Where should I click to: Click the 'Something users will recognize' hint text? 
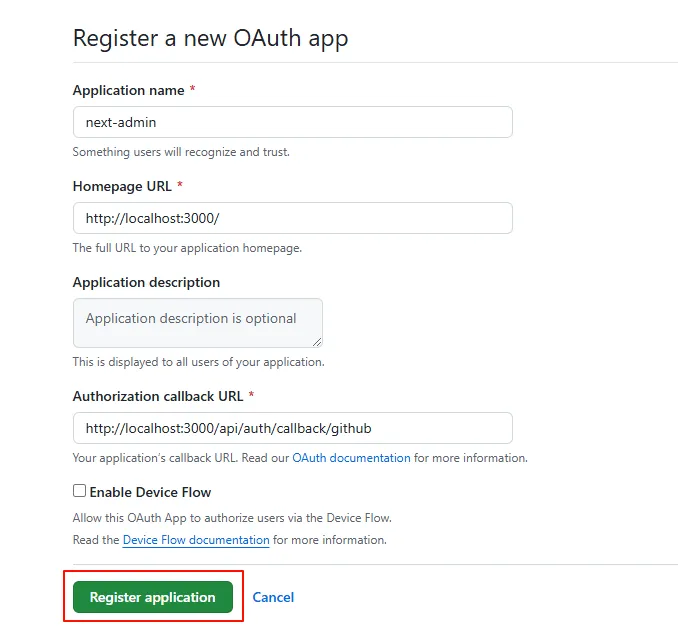(181, 152)
